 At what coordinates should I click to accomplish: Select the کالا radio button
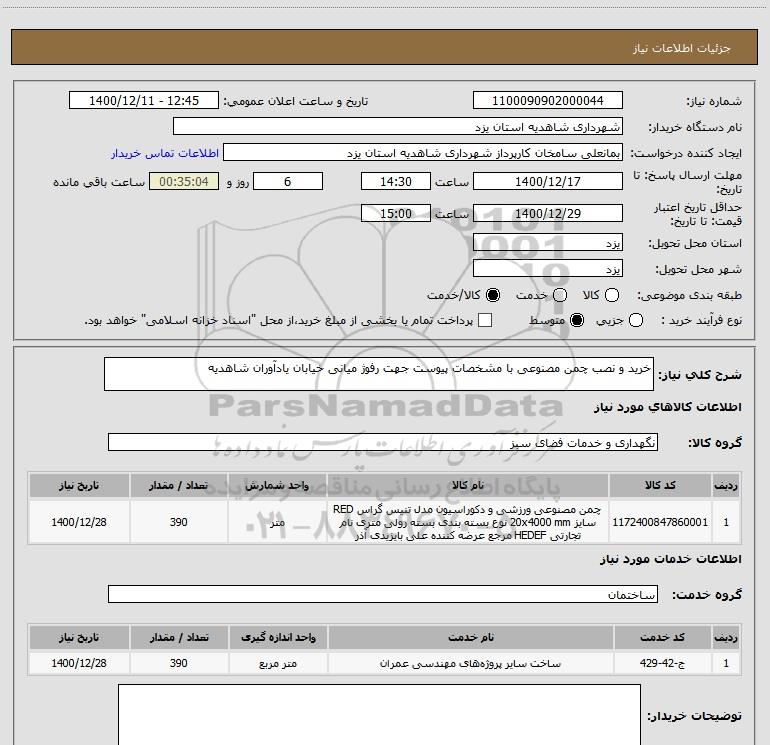pos(612,295)
